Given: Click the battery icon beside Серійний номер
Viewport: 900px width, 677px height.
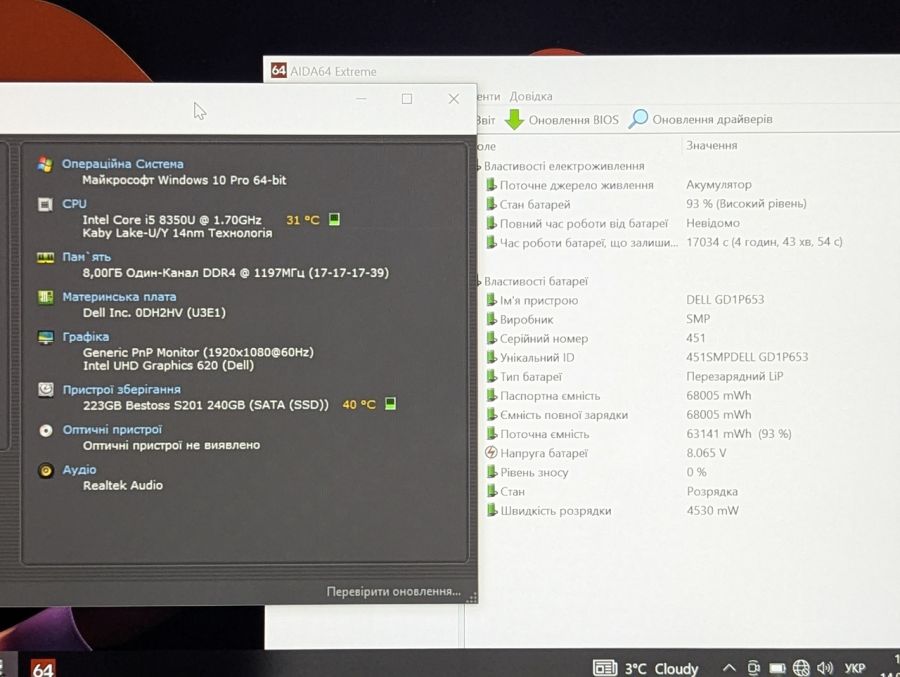Looking at the screenshot, I should click(x=491, y=338).
